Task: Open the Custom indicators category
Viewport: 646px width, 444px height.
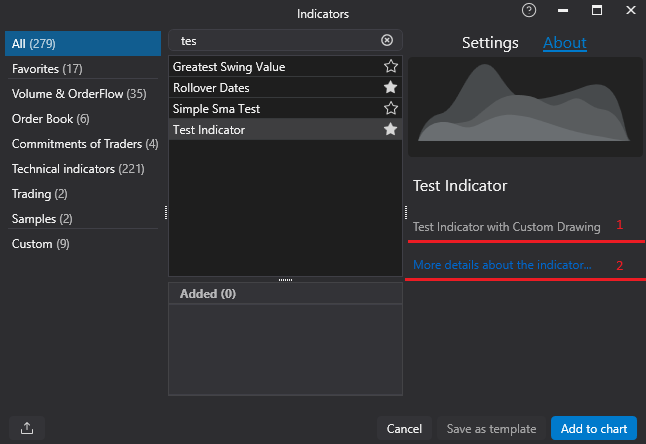Action: [x=41, y=244]
